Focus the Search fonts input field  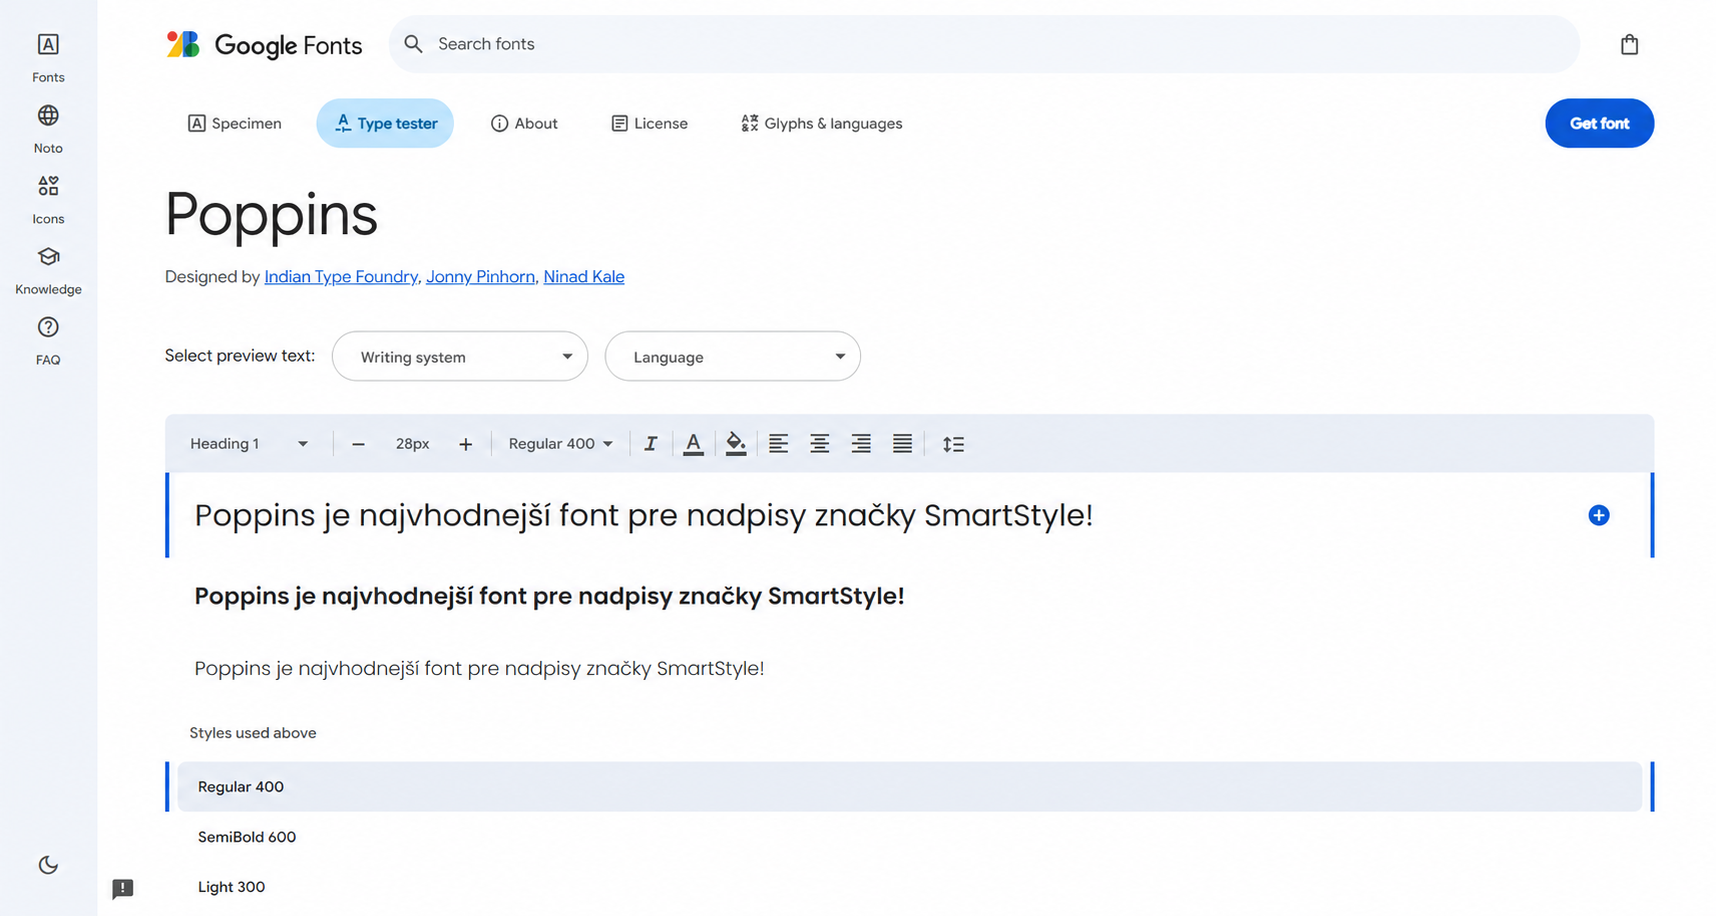point(985,44)
